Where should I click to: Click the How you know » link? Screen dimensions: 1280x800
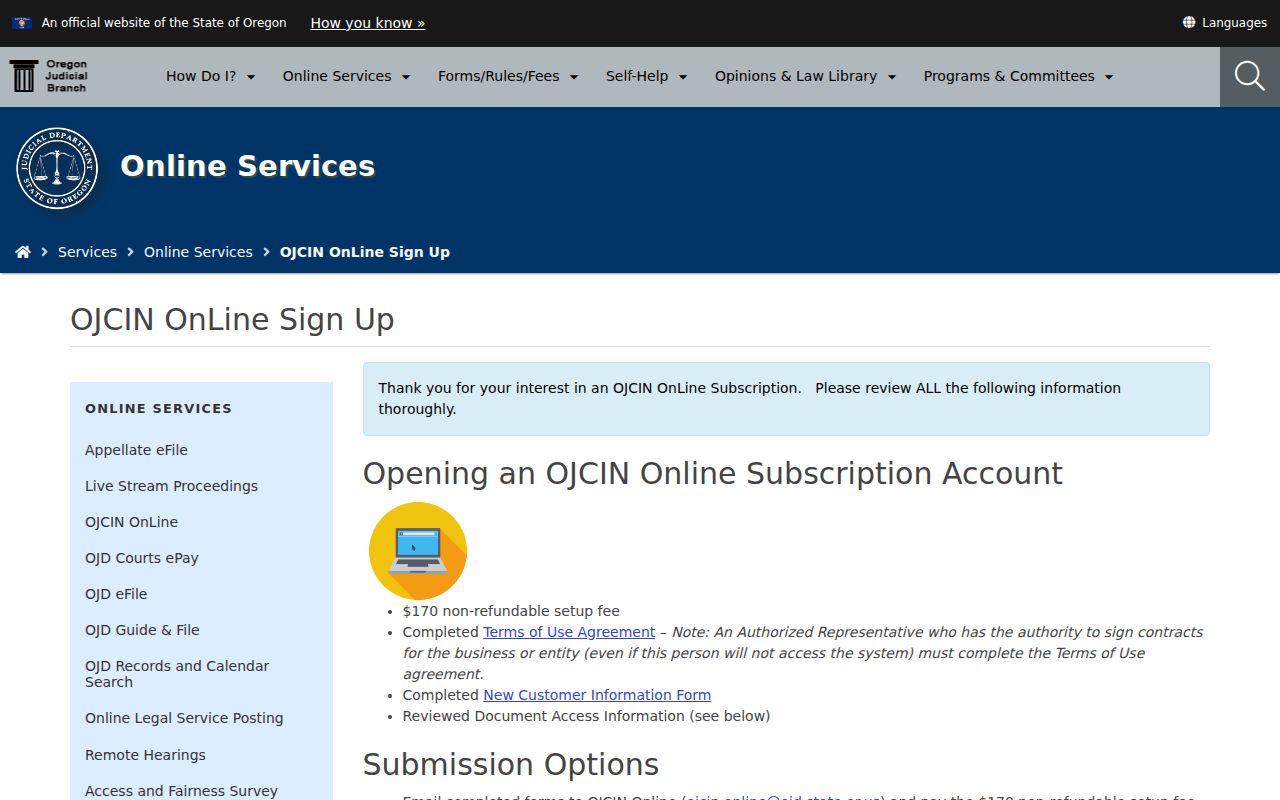[x=368, y=22]
